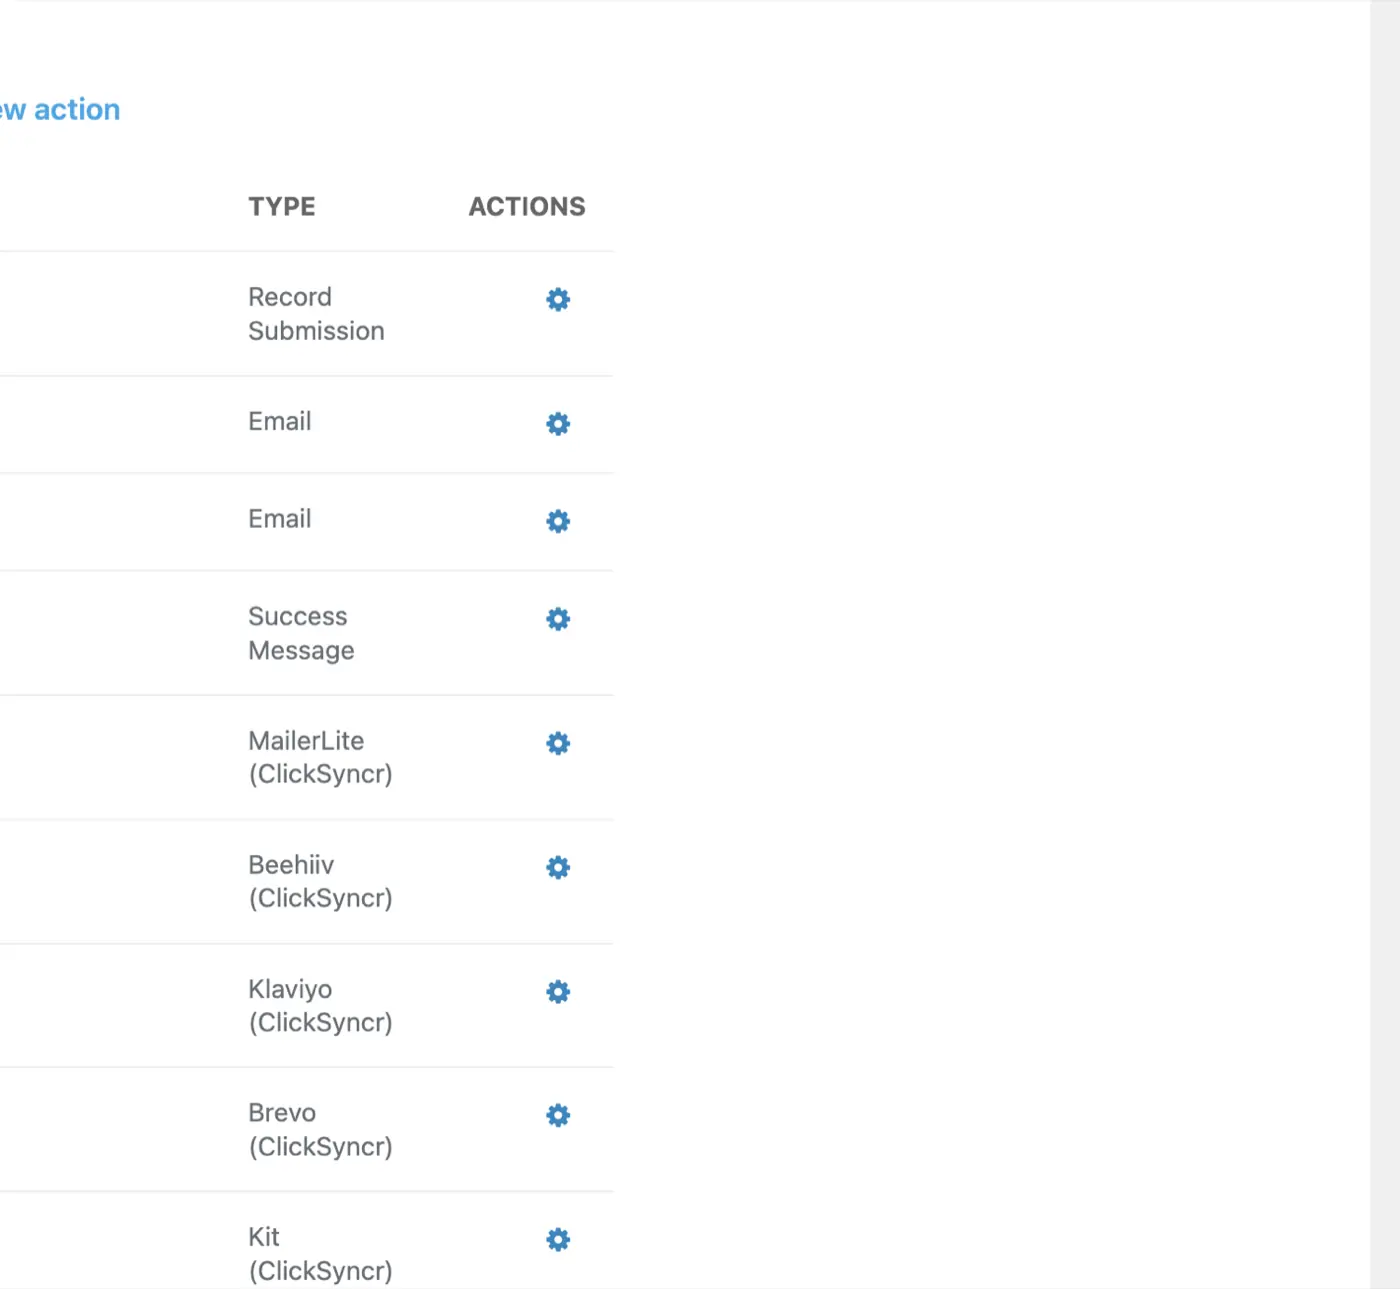Click the Brevo (ClickSyncr) gear icon
The height and width of the screenshot is (1289, 1400).
558,1115
